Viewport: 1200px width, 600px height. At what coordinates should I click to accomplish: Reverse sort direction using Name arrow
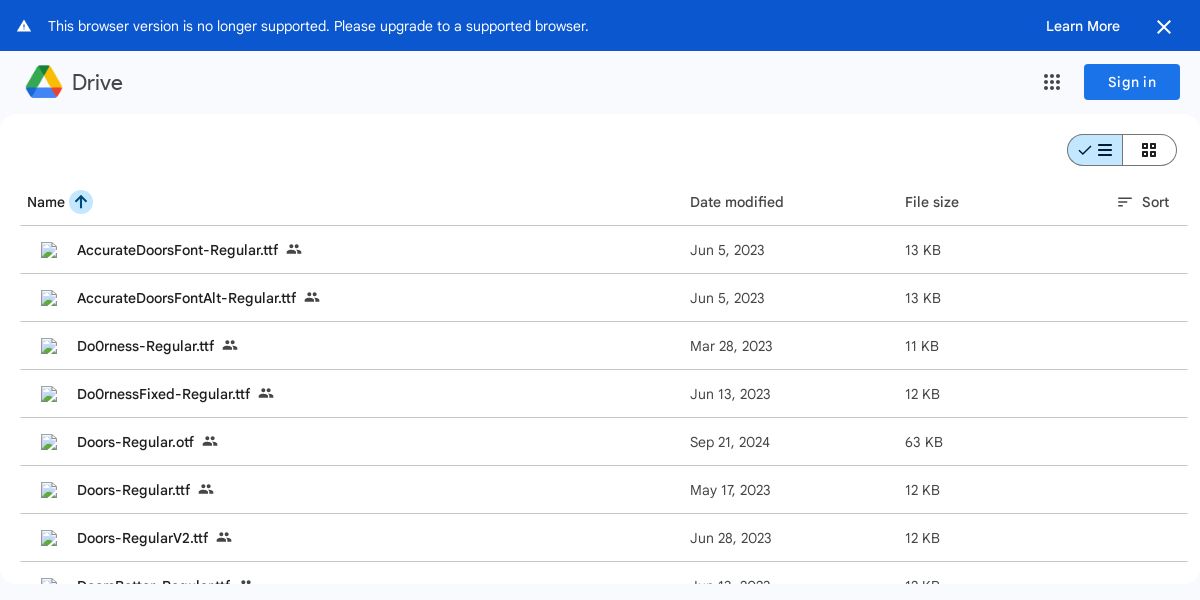coord(81,202)
